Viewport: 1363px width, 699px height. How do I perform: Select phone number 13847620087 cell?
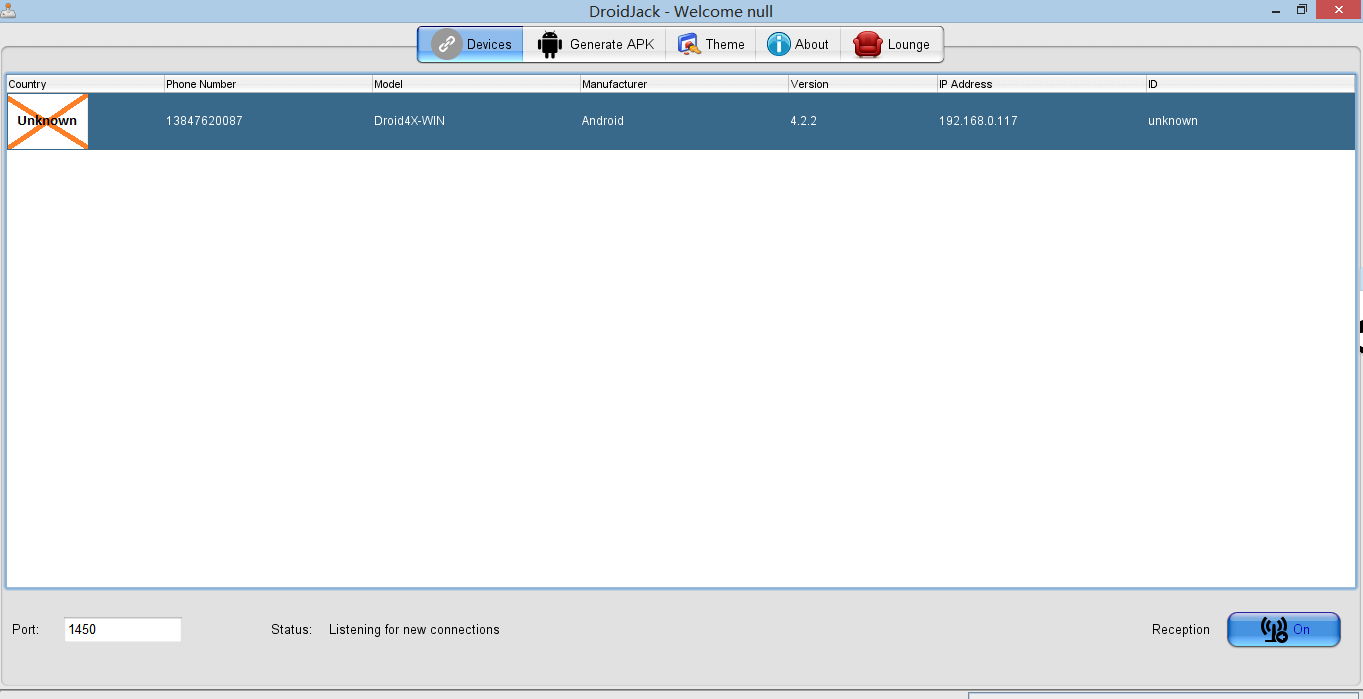pos(268,121)
